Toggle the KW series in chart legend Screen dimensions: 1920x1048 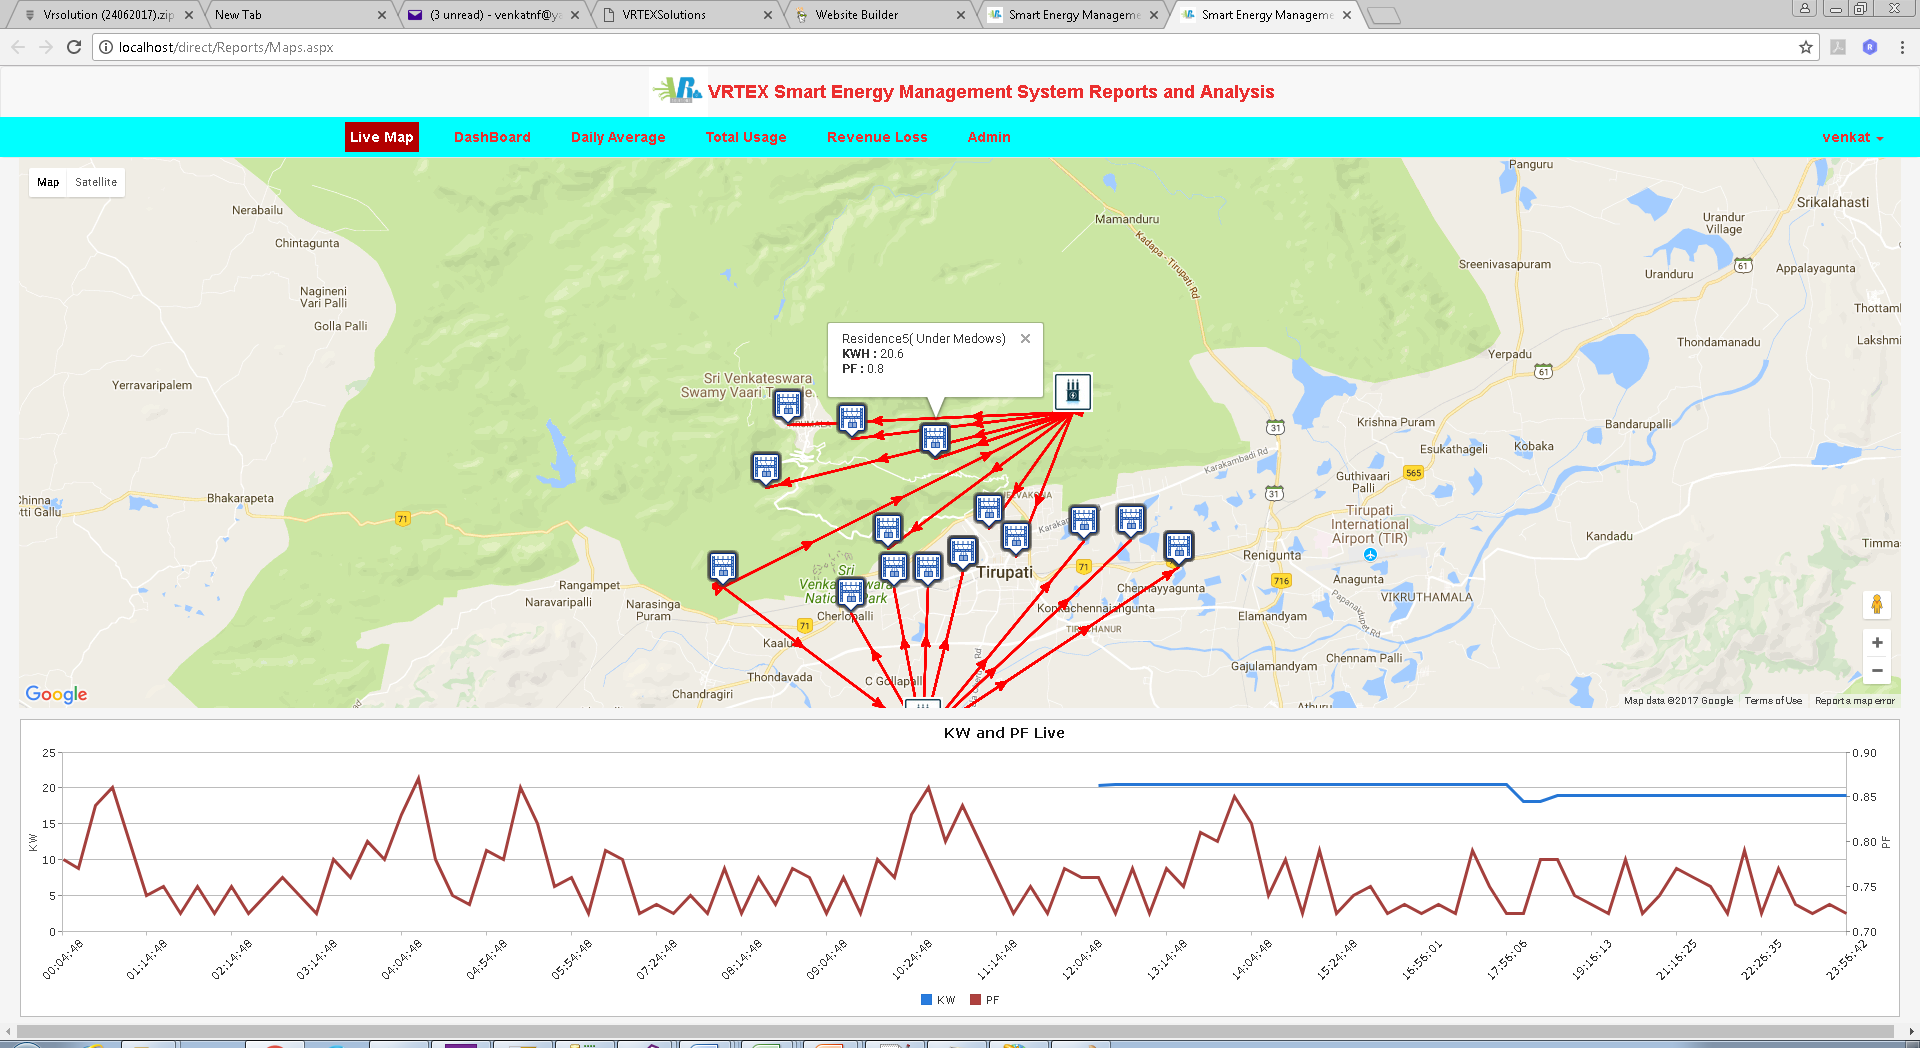[938, 1000]
